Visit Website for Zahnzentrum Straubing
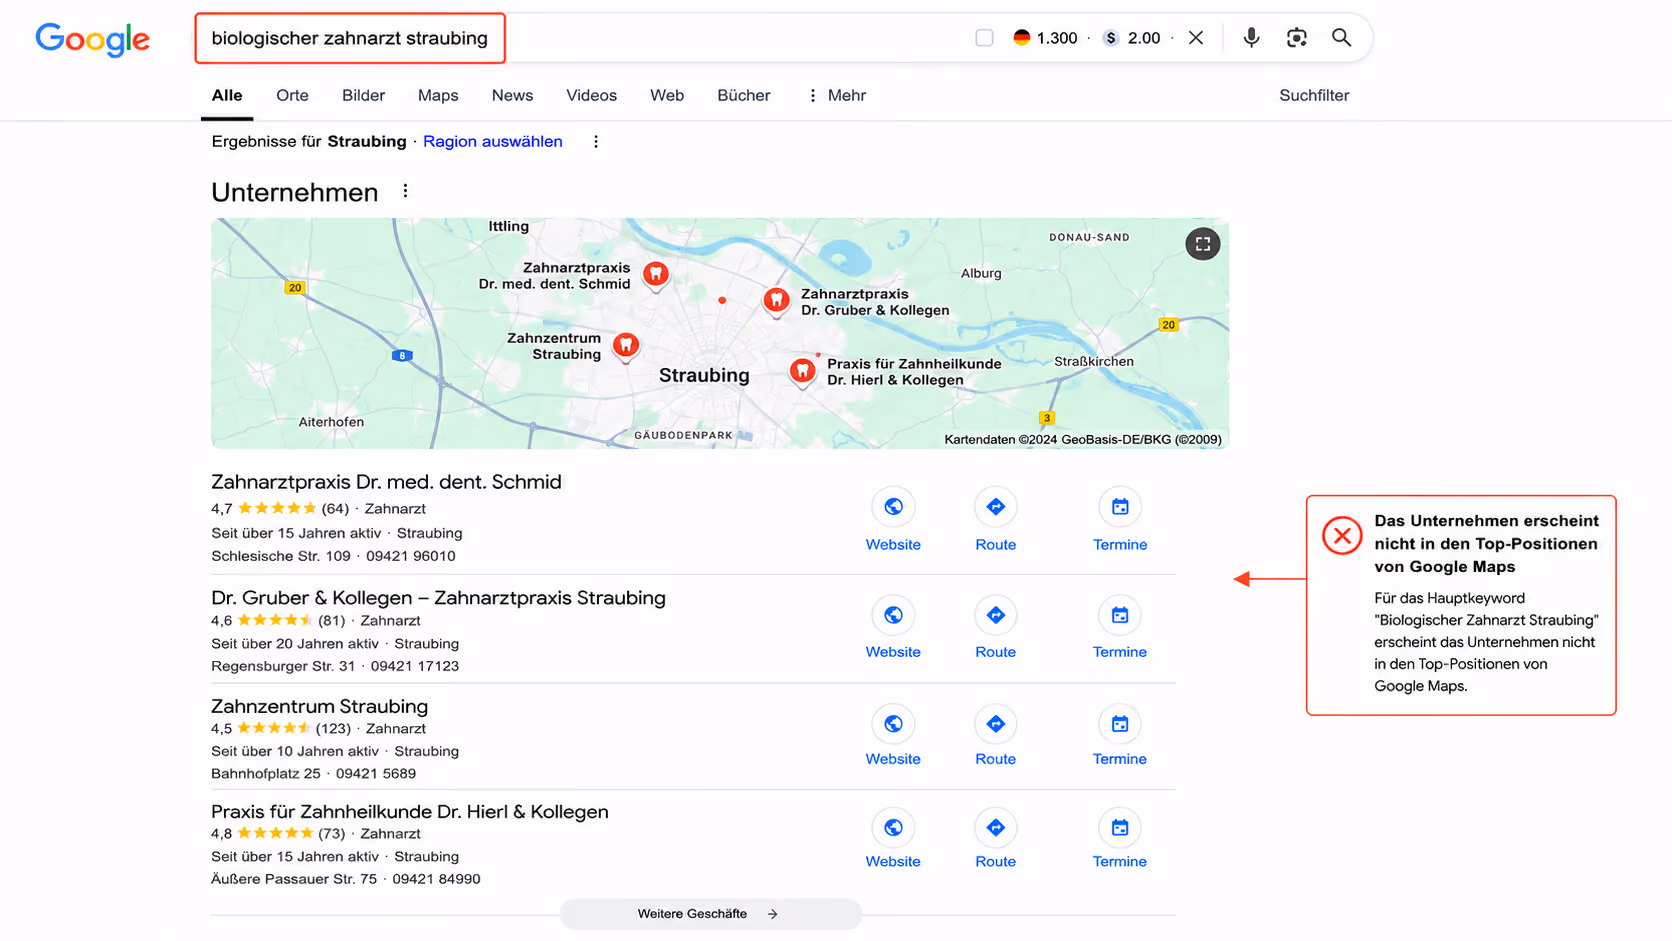The height and width of the screenshot is (941, 1672). (893, 736)
